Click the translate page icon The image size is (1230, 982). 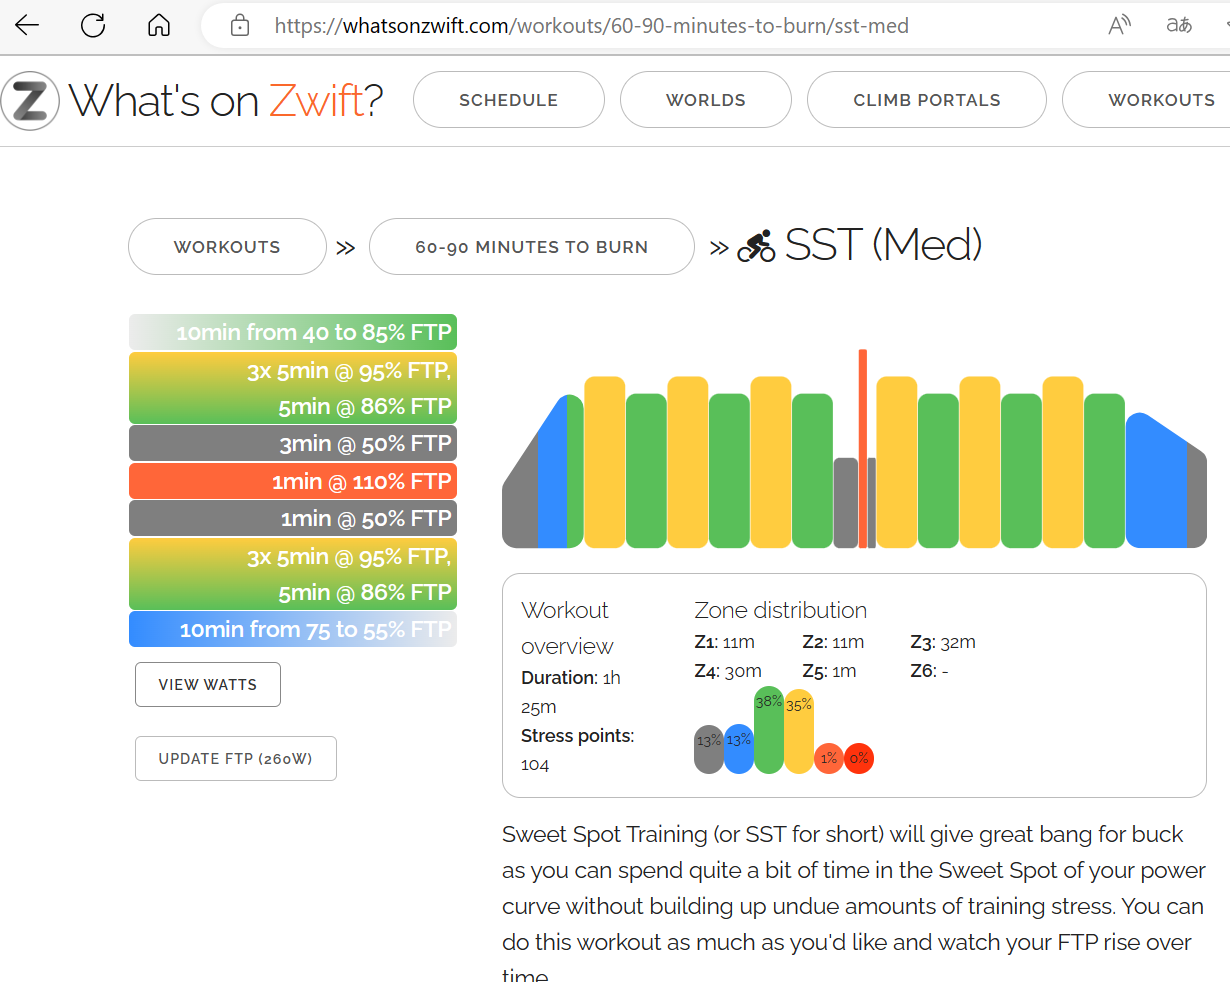pos(1179,25)
